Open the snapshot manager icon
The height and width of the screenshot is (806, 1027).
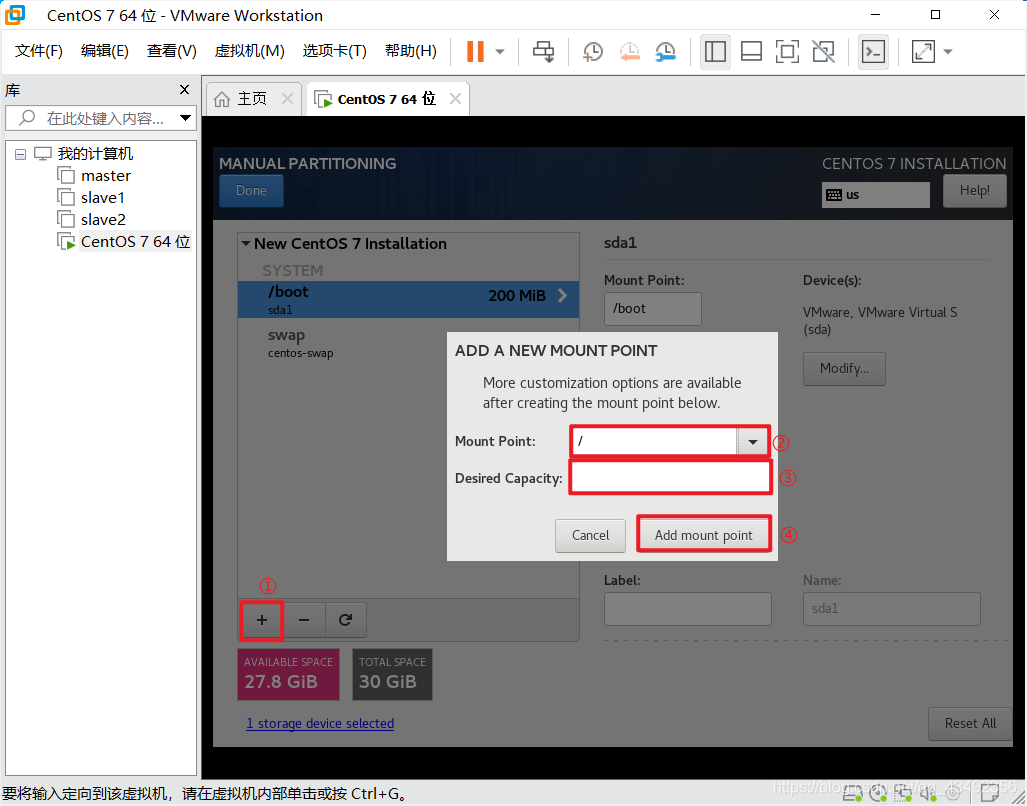click(665, 51)
